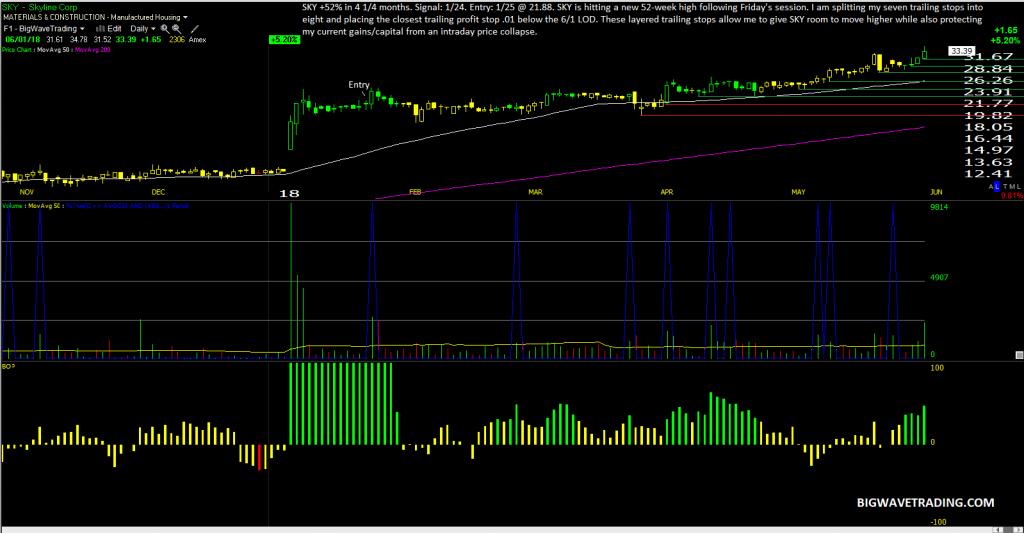The width and height of the screenshot is (1024, 533).
Task: Toggle the T scale option
Action: pos(1005,187)
